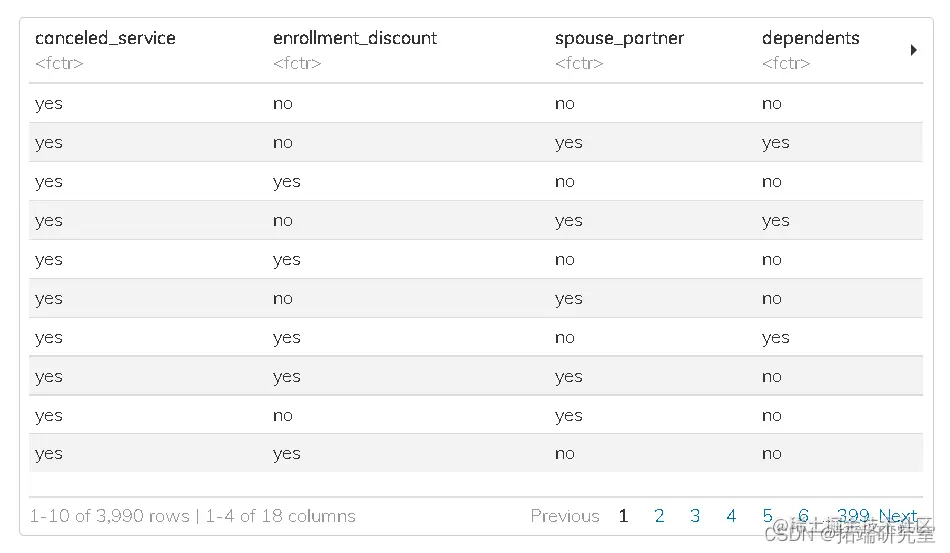The height and width of the screenshot is (553, 950).
Task: Click the dependents column header
Action: click(x=810, y=39)
